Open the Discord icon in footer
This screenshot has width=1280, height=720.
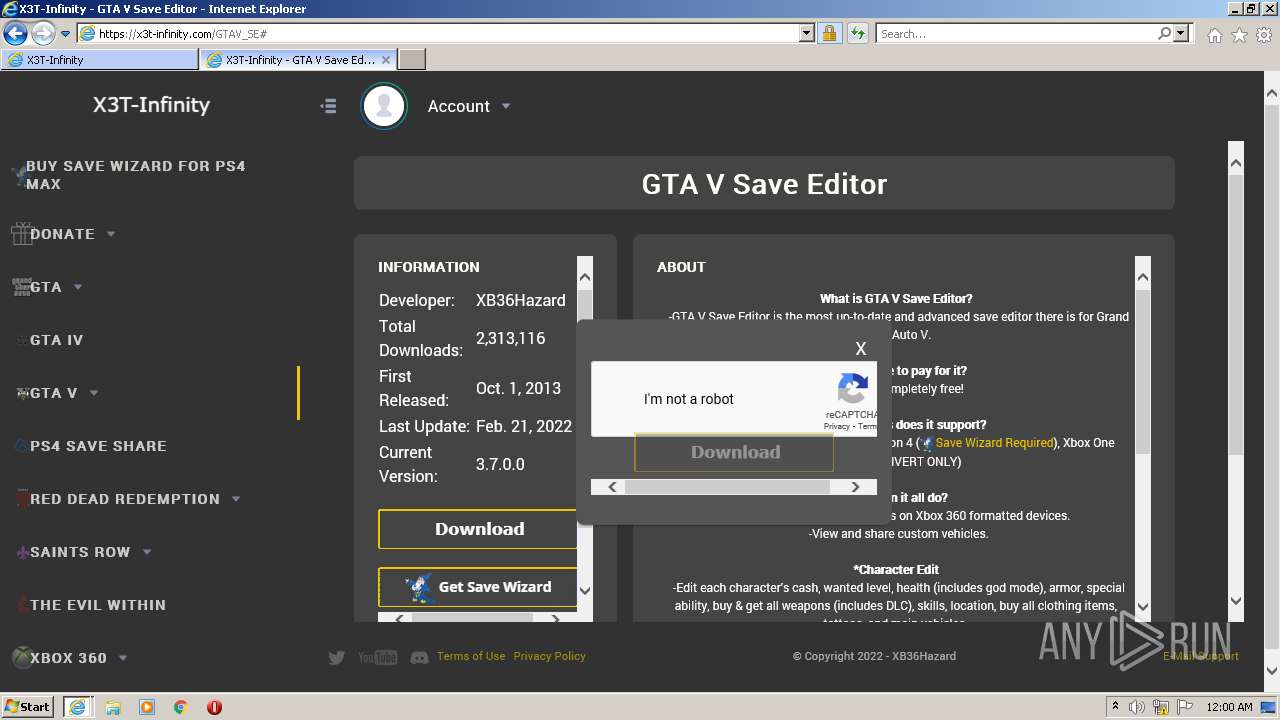click(420, 657)
